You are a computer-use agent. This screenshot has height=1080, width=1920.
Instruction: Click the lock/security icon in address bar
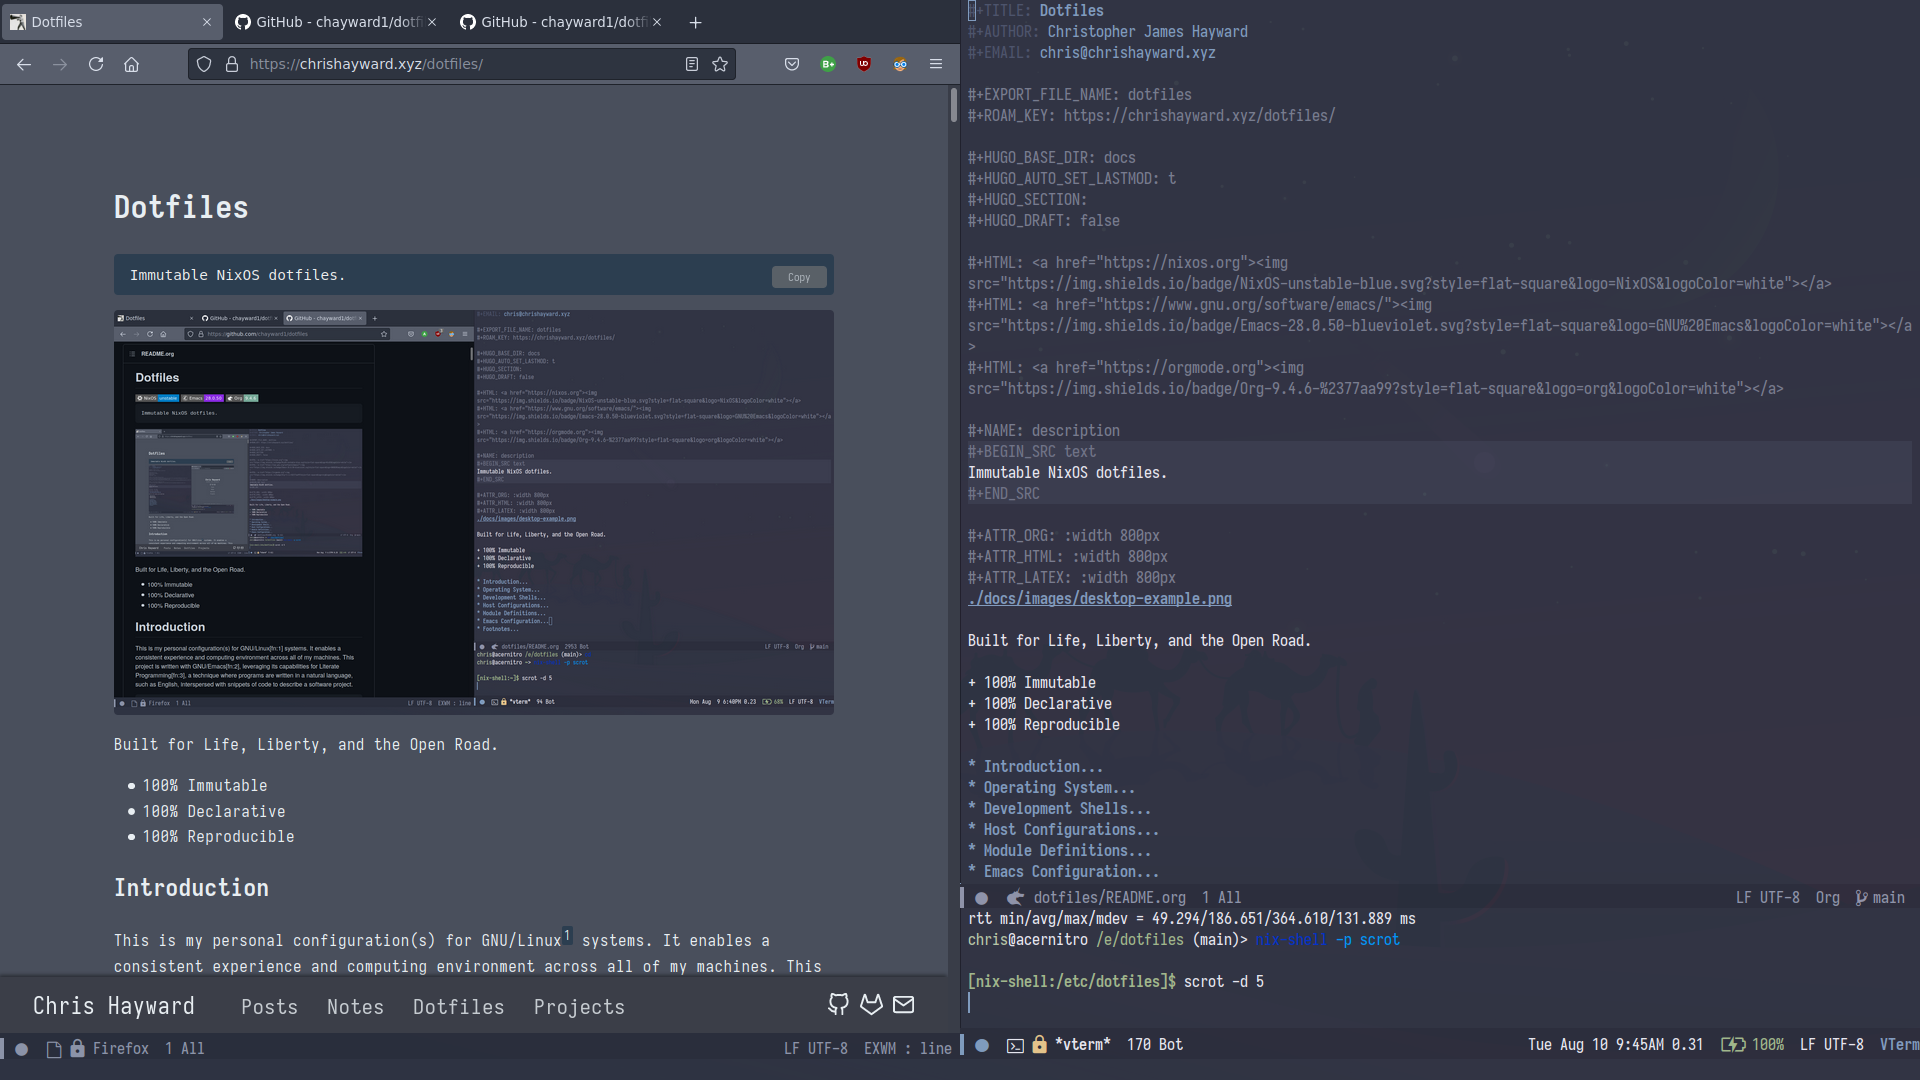pos(231,63)
